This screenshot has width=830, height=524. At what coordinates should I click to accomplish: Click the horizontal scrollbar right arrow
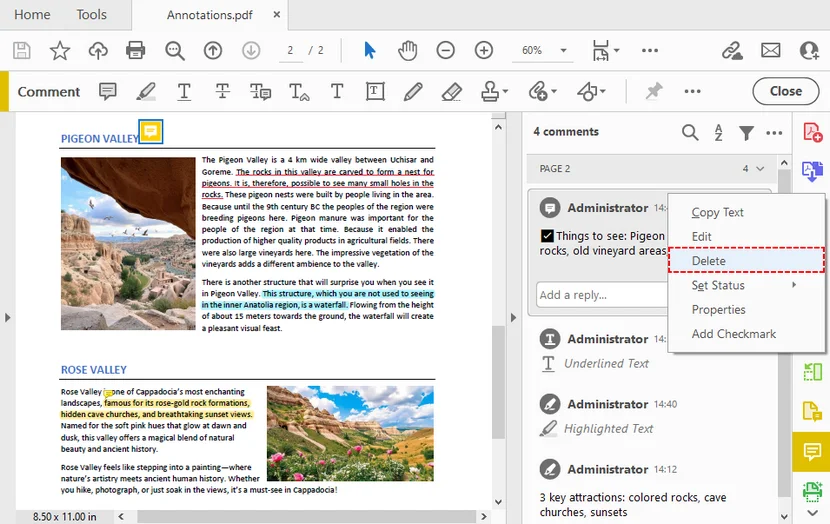[483, 516]
